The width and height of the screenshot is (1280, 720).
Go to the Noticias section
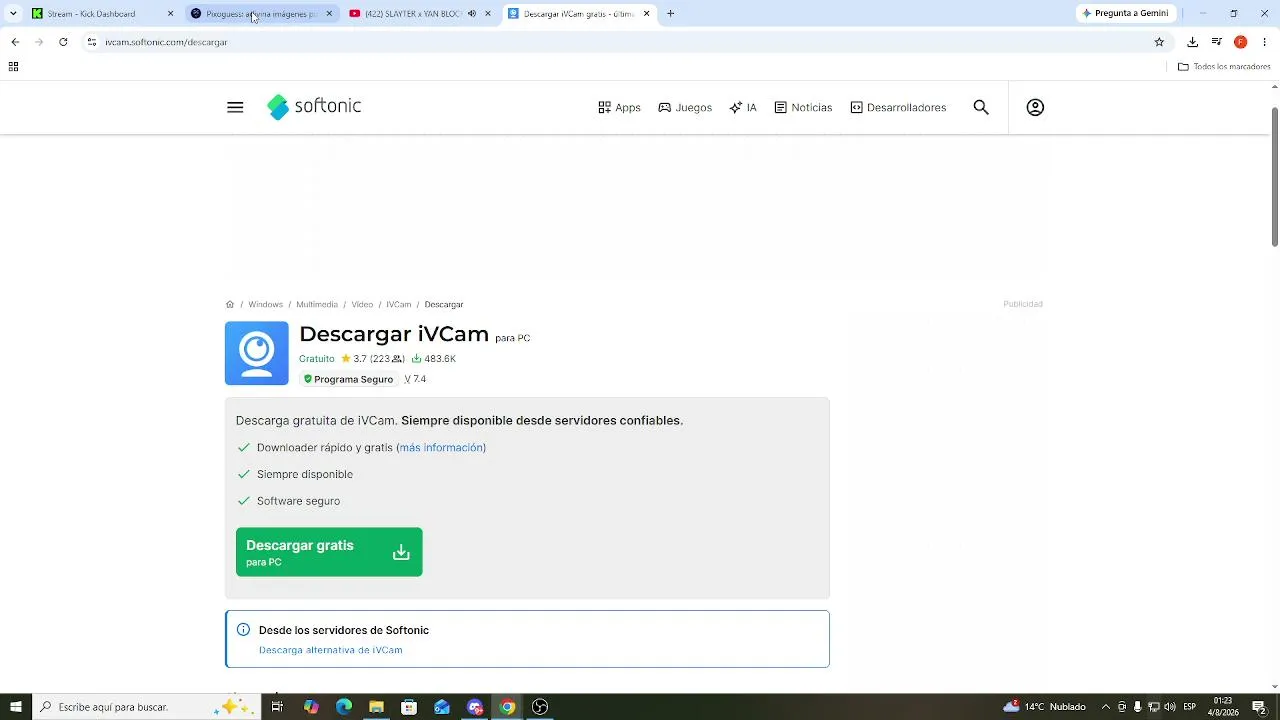coord(803,107)
